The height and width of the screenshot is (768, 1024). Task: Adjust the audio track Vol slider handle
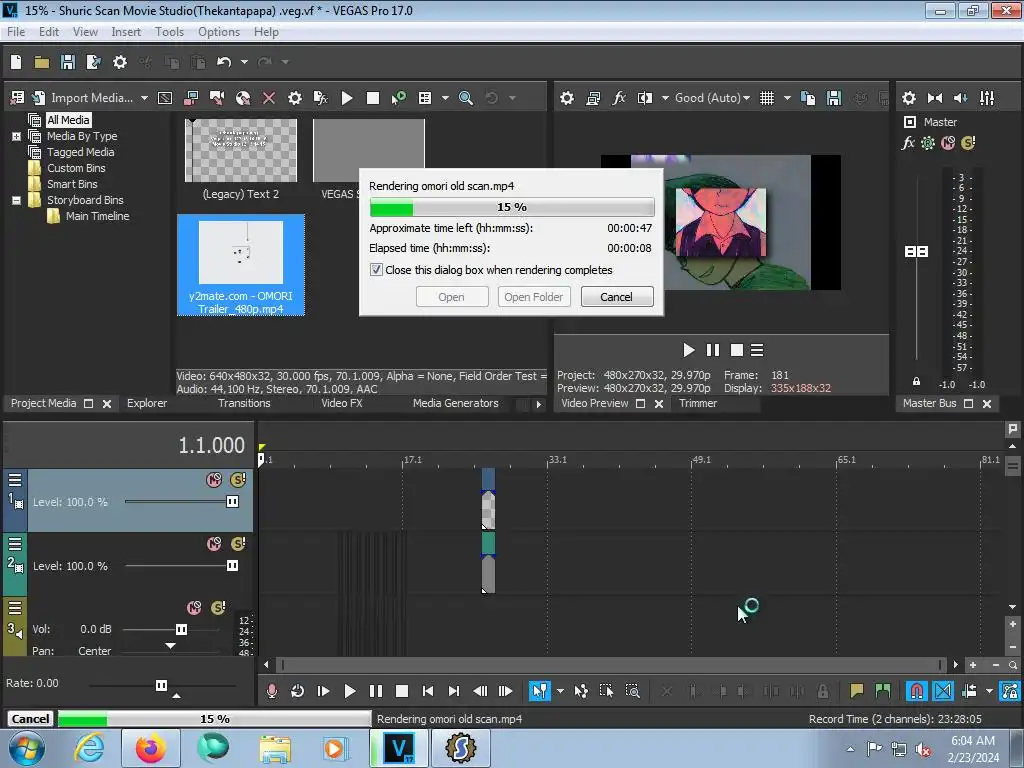tap(182, 630)
